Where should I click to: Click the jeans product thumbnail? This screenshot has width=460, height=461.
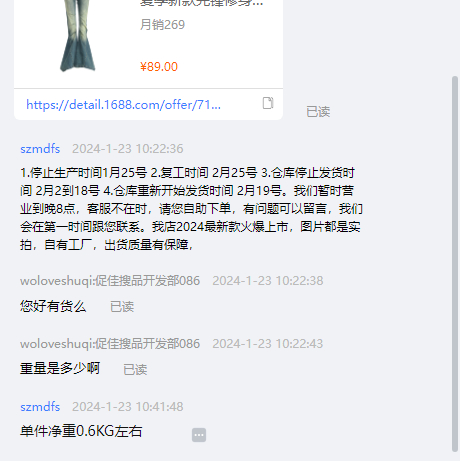(x=78, y=36)
